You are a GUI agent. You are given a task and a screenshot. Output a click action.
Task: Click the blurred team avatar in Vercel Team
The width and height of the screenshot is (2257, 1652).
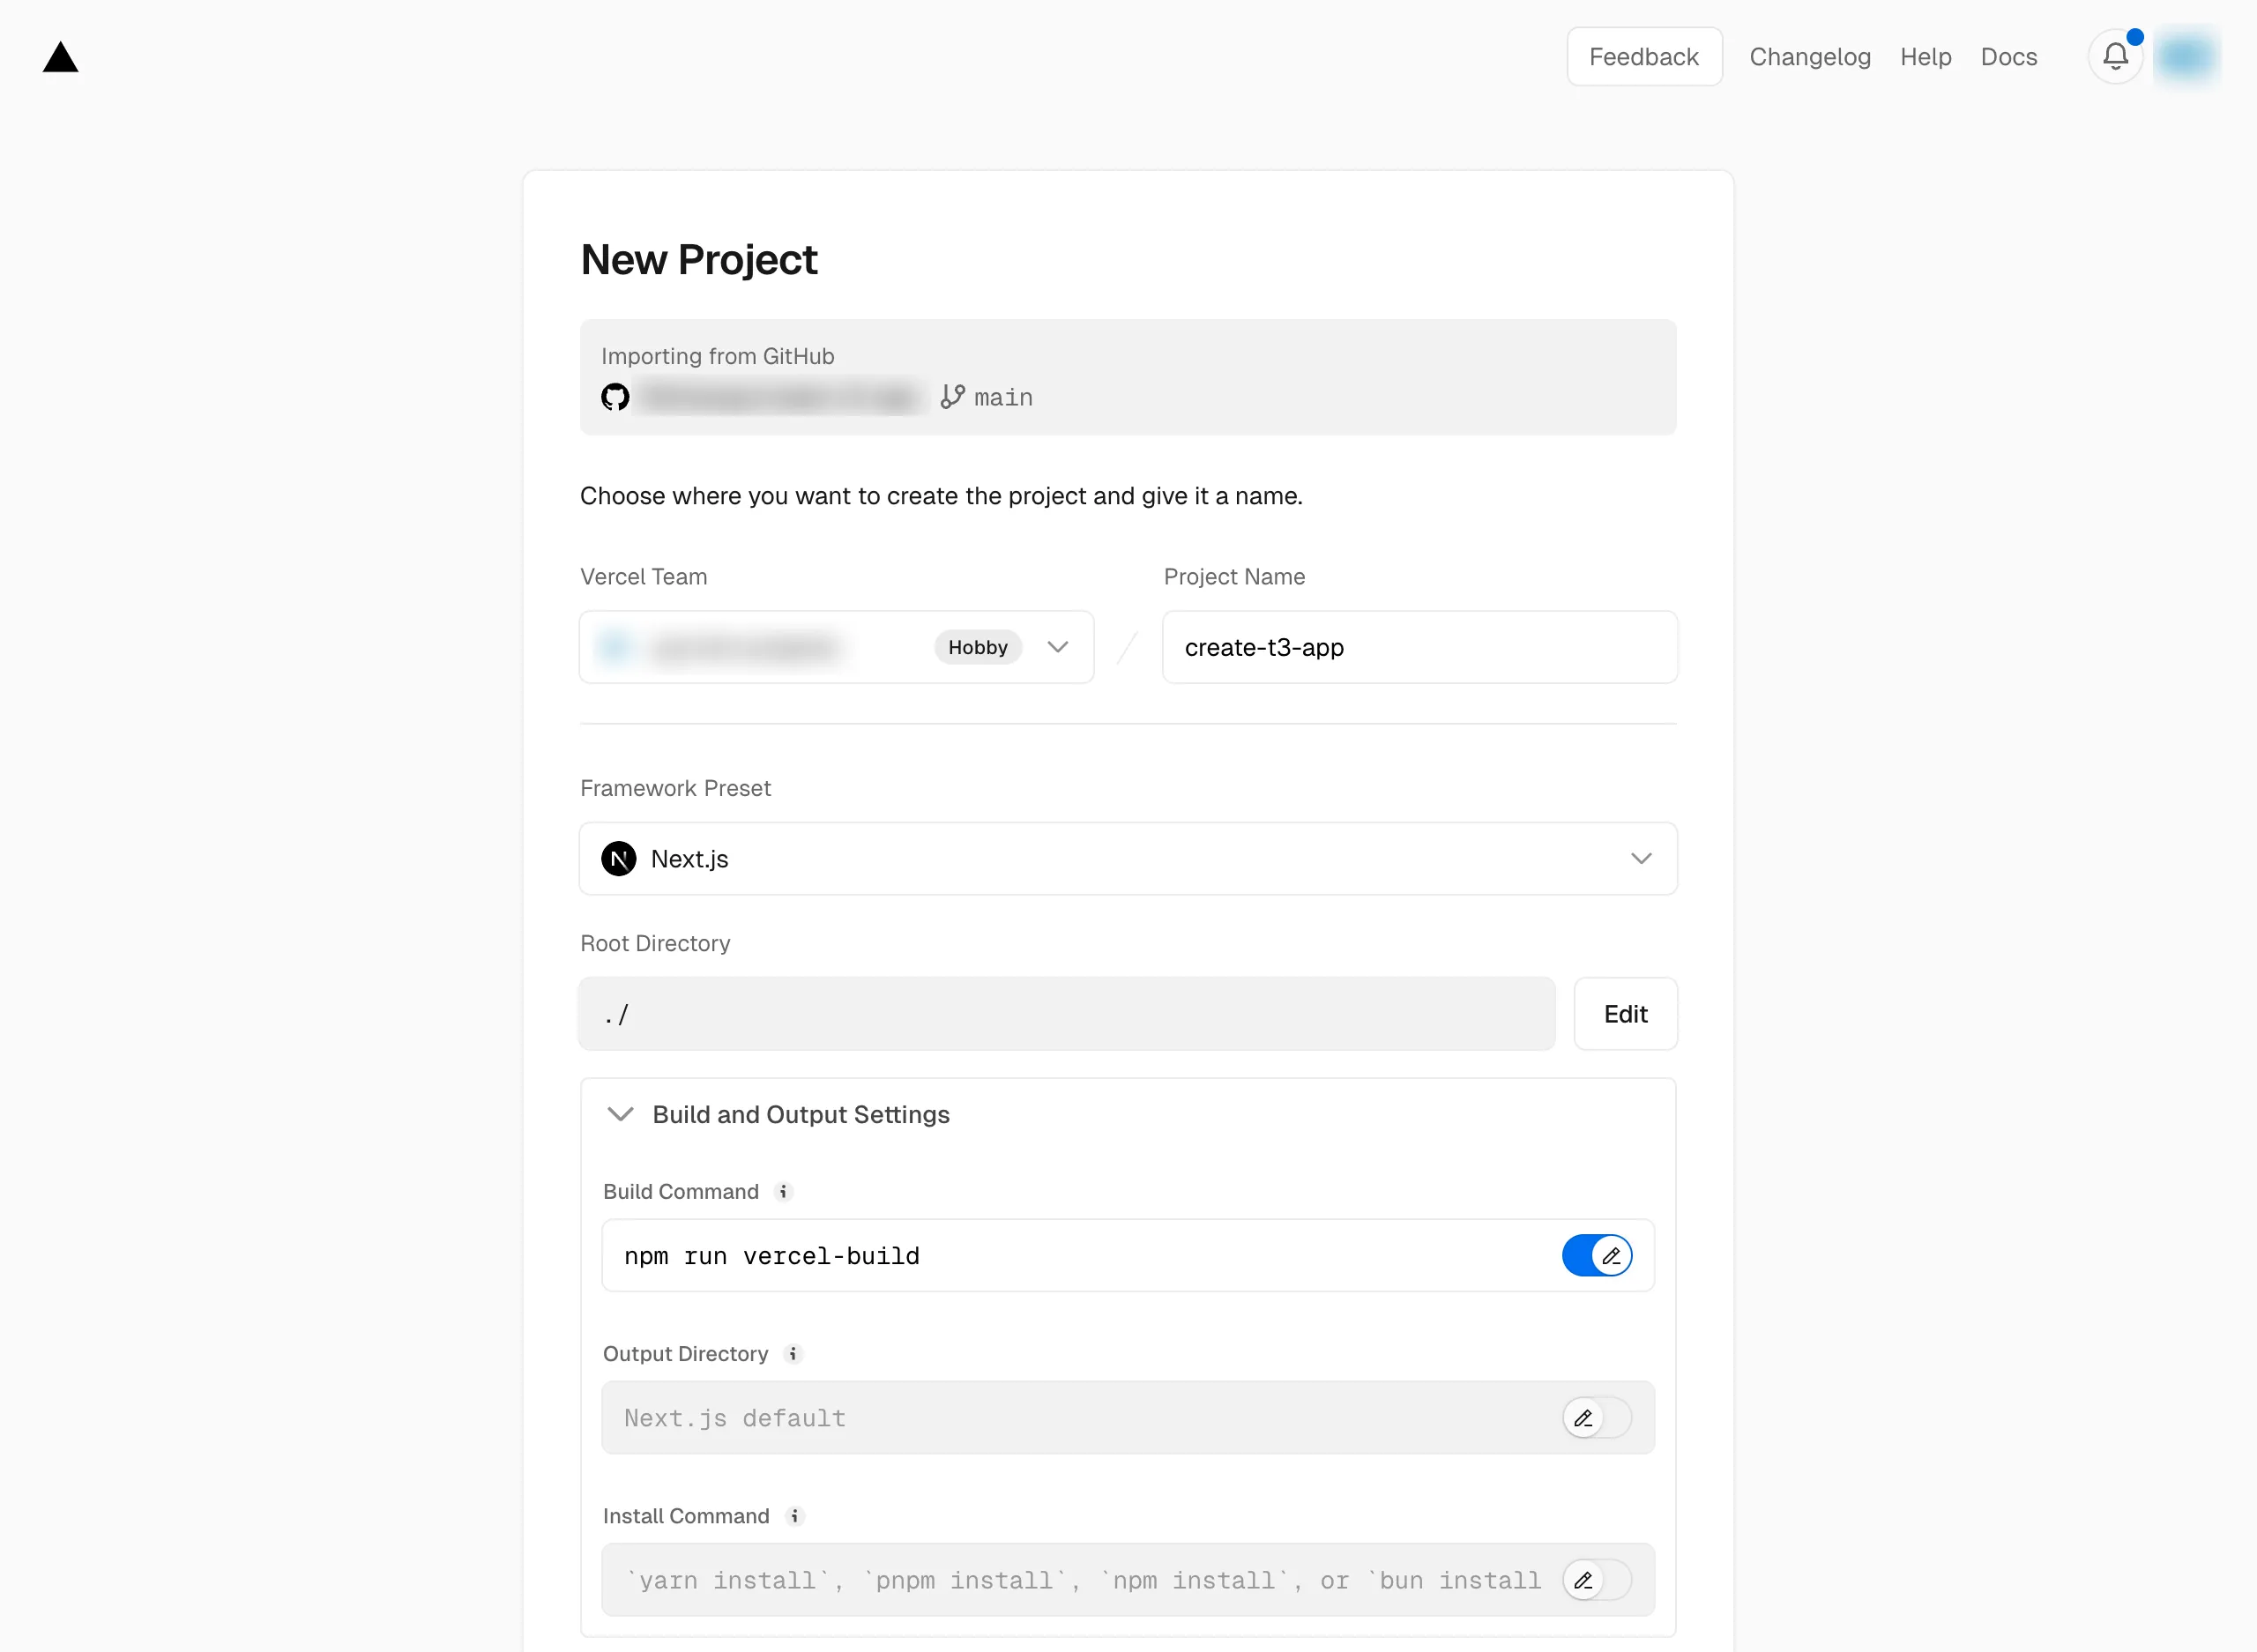point(615,647)
